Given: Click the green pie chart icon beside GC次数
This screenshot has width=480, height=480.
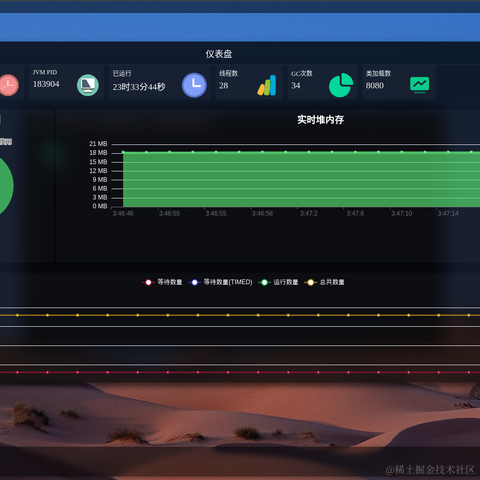Looking at the screenshot, I should pyautogui.click(x=341, y=85).
